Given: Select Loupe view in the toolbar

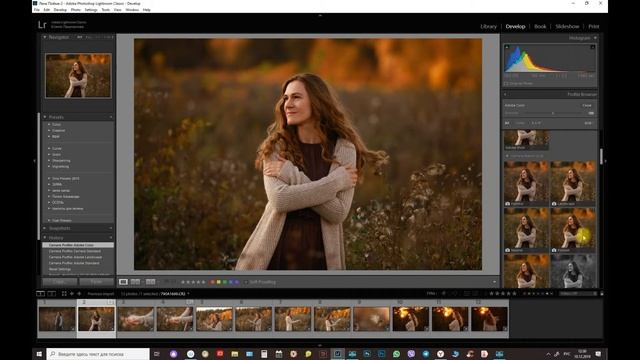Looking at the screenshot, I should [123, 282].
